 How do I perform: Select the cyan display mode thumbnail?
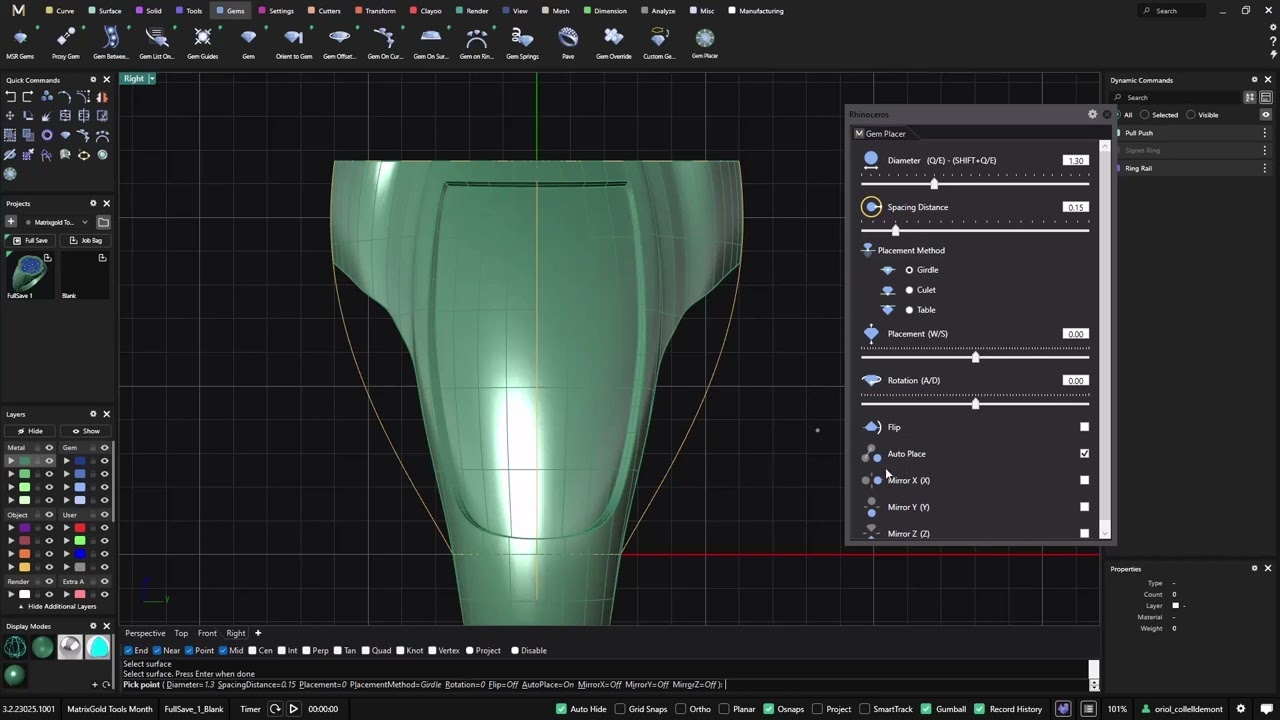(98, 647)
